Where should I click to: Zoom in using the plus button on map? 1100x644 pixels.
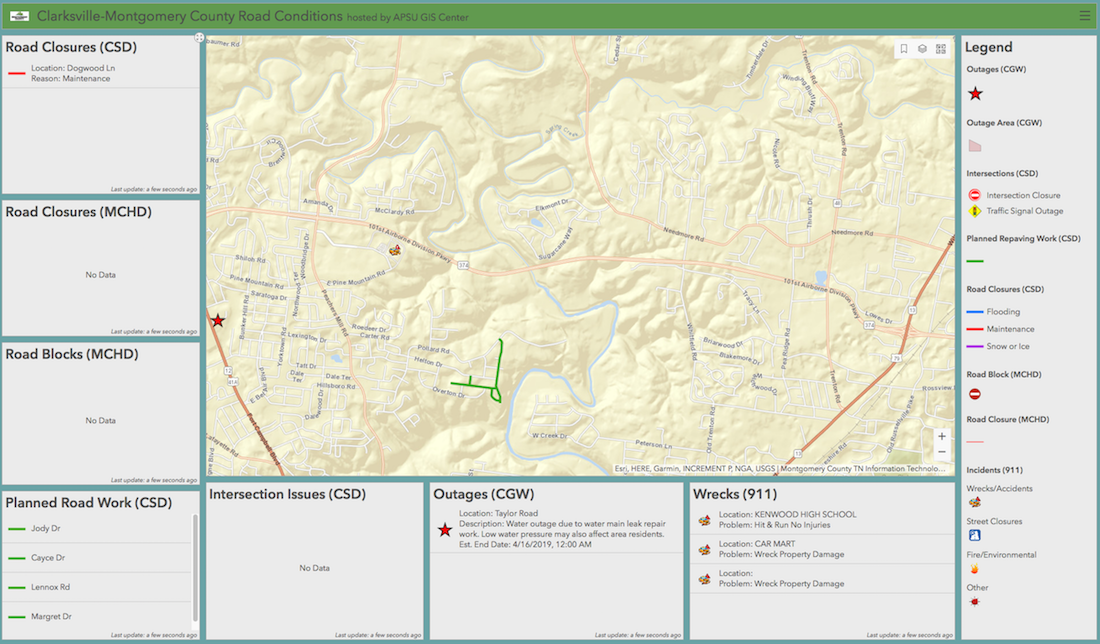point(941,436)
